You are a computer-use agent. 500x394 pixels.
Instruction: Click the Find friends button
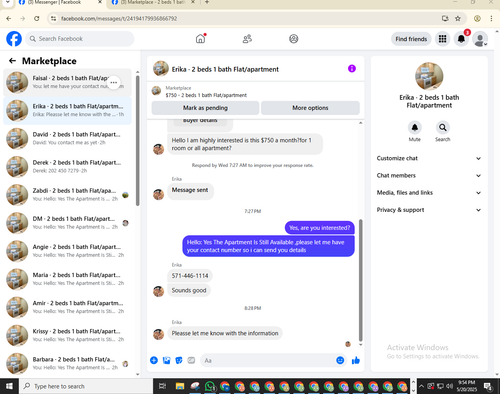(411, 39)
